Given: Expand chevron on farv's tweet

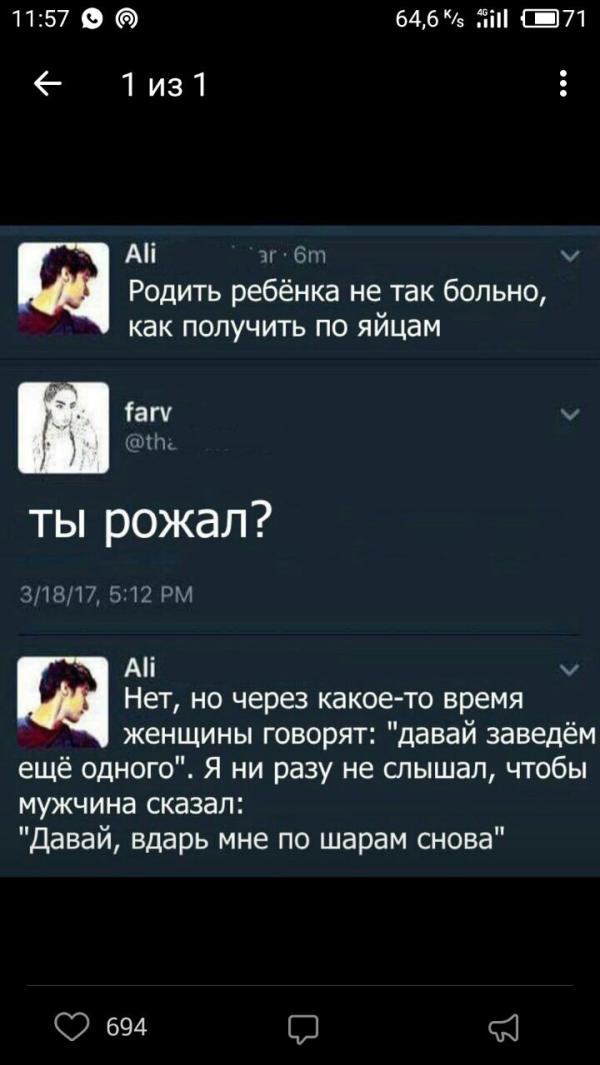Looking at the screenshot, I should [569, 414].
